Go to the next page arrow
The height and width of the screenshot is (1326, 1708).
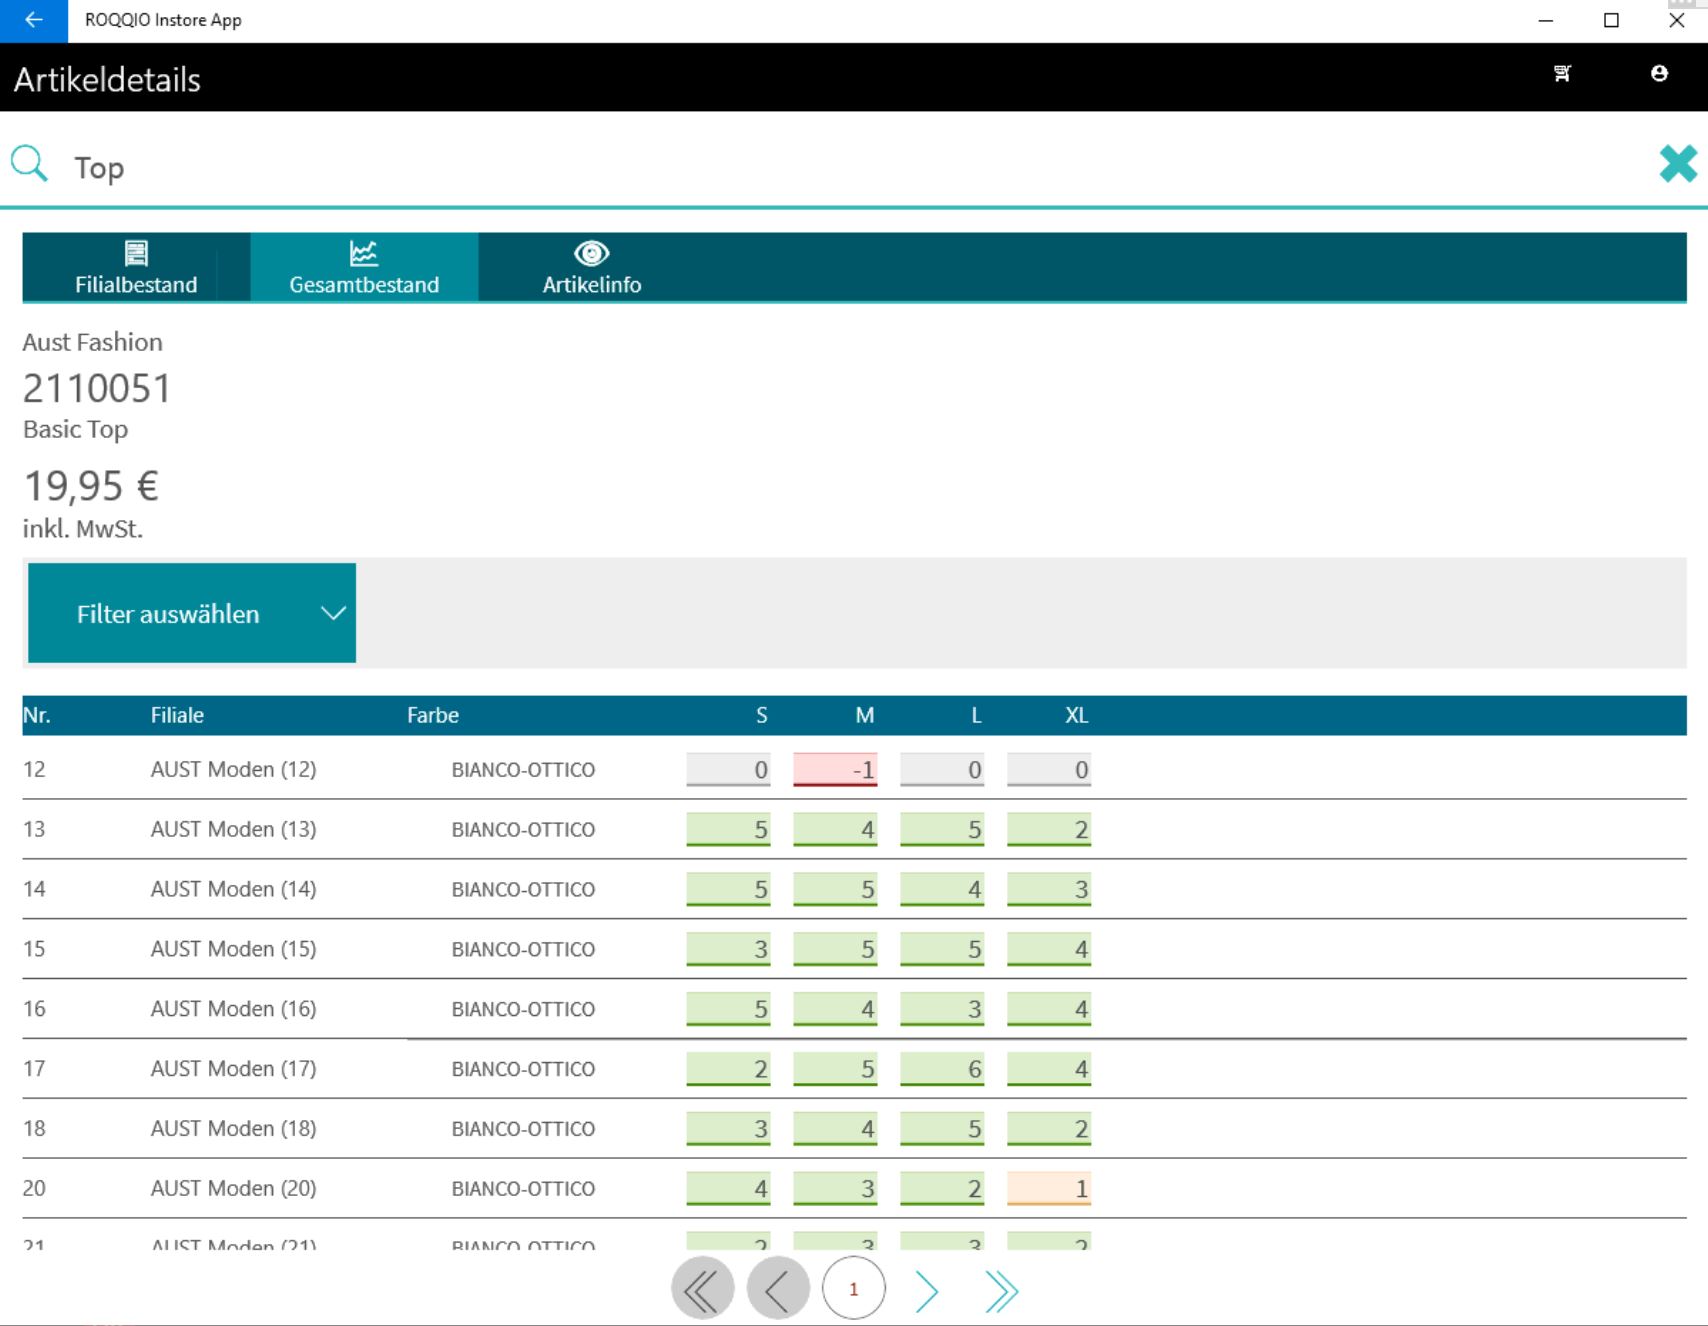(x=927, y=1291)
